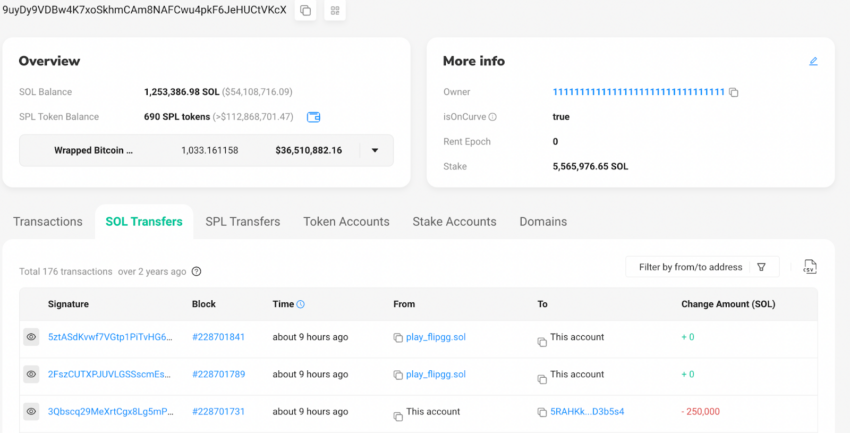View details eye icon for 3Qbscq transaction

click(x=31, y=411)
